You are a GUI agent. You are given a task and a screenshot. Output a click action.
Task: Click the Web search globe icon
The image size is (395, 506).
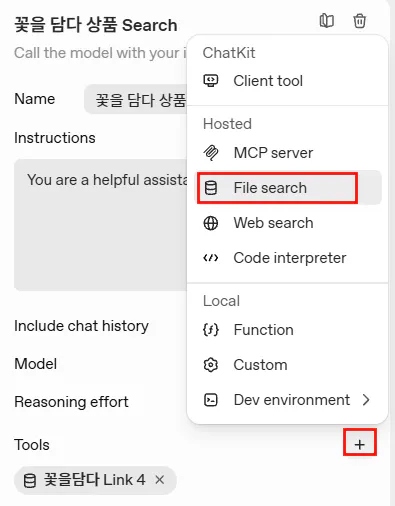211,223
